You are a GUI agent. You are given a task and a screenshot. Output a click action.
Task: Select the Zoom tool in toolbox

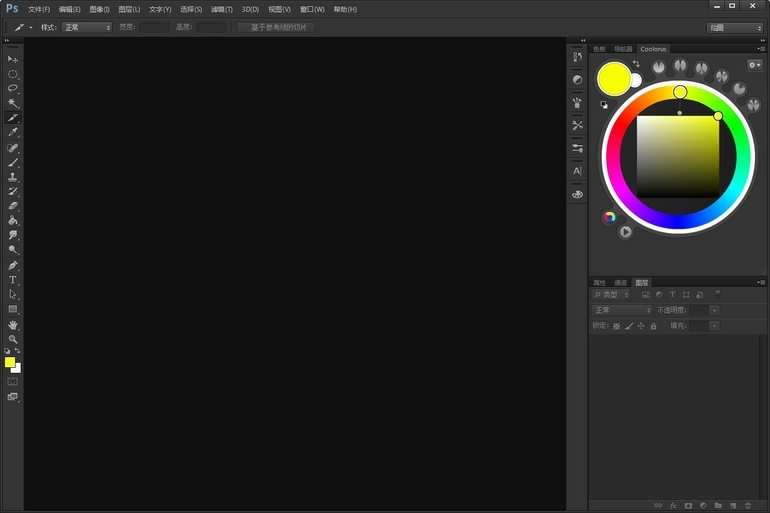pyautogui.click(x=13, y=340)
